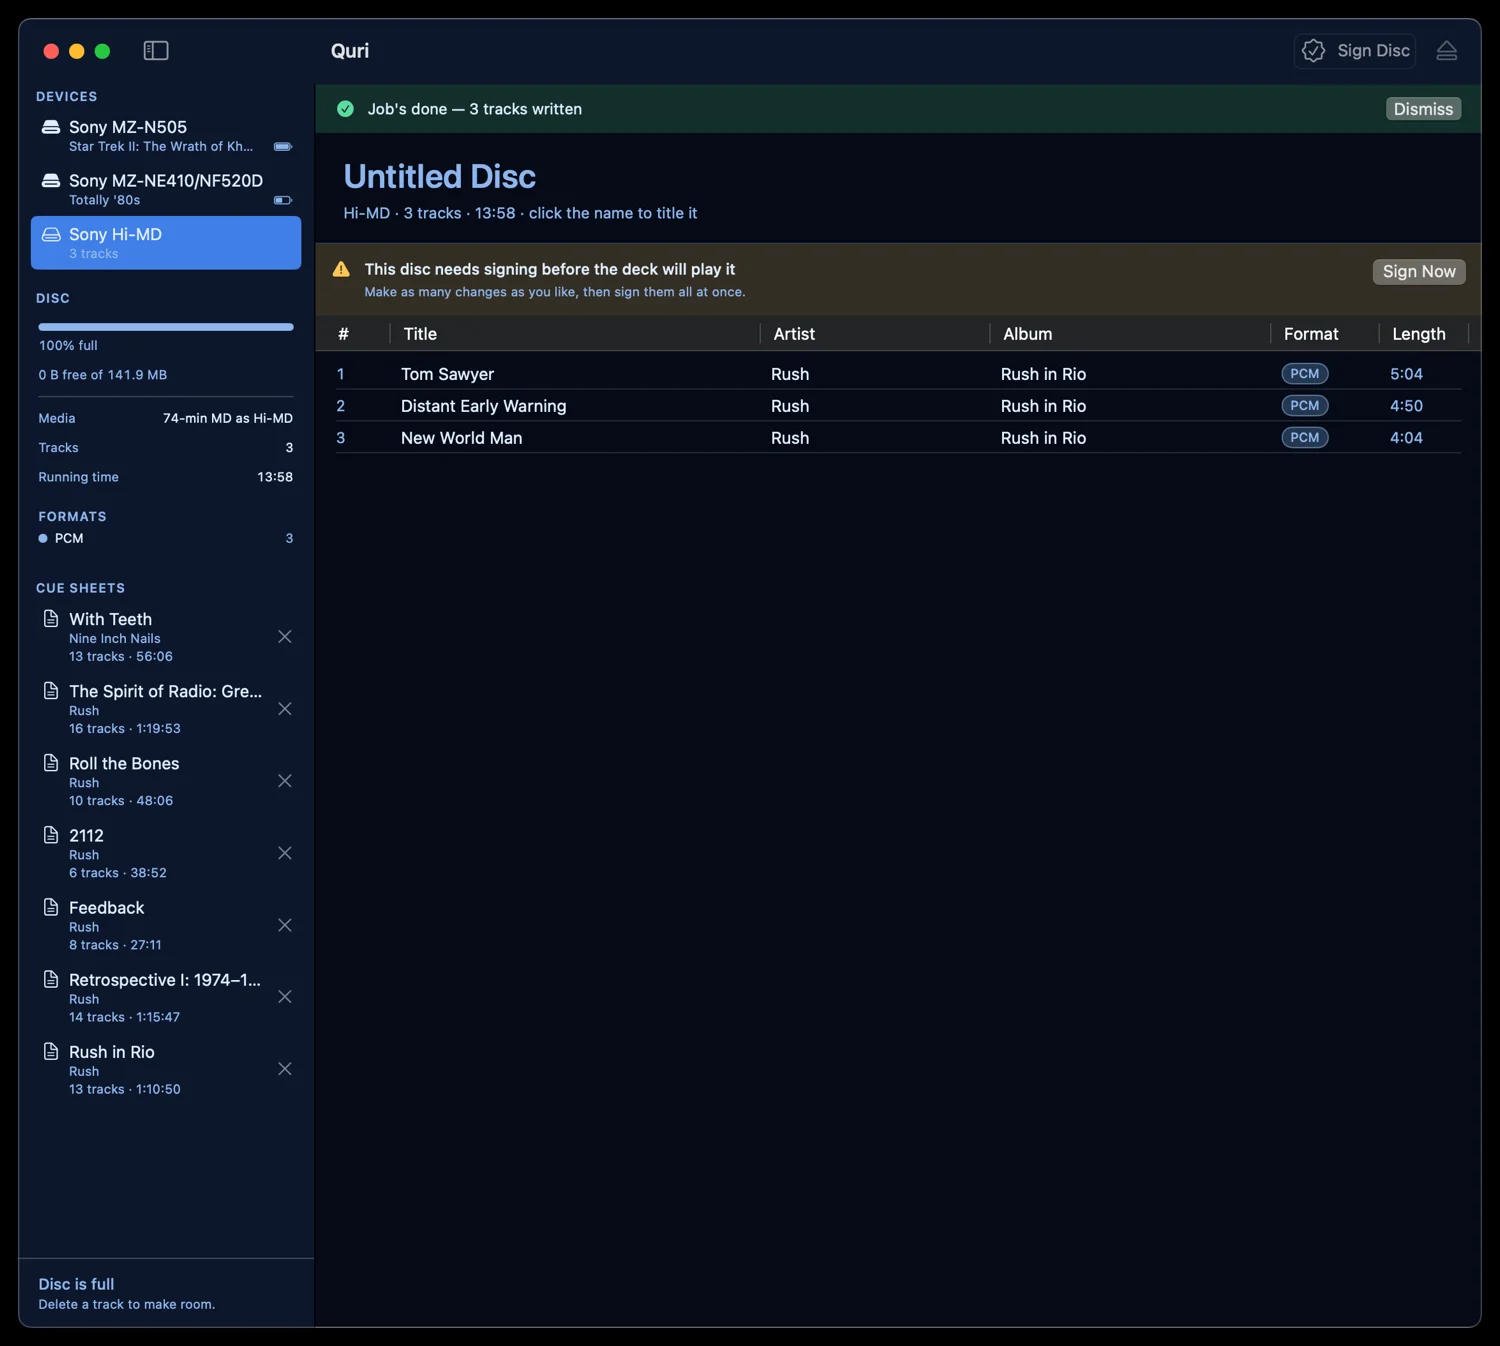Click the Disc is full status message
Viewport: 1500px width, 1346px height.
(76, 1284)
